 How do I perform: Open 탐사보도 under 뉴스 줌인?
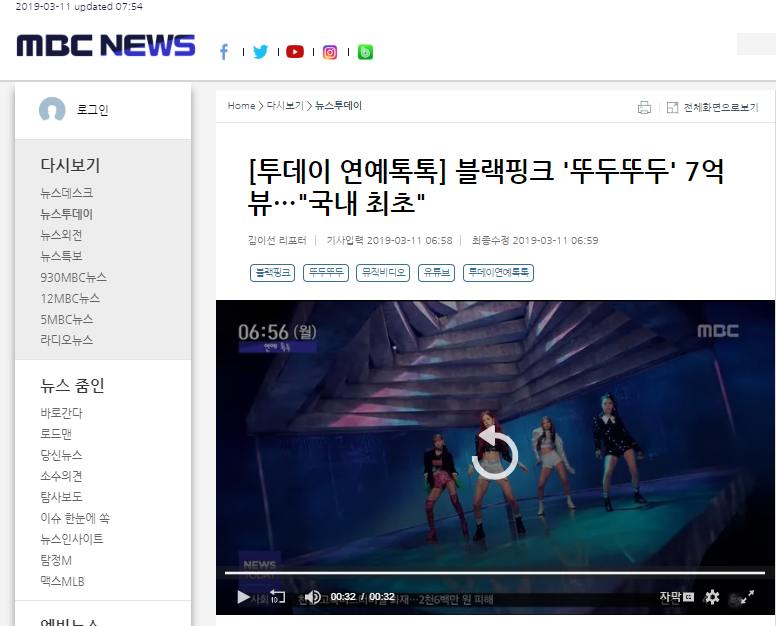pyautogui.click(x=61, y=497)
